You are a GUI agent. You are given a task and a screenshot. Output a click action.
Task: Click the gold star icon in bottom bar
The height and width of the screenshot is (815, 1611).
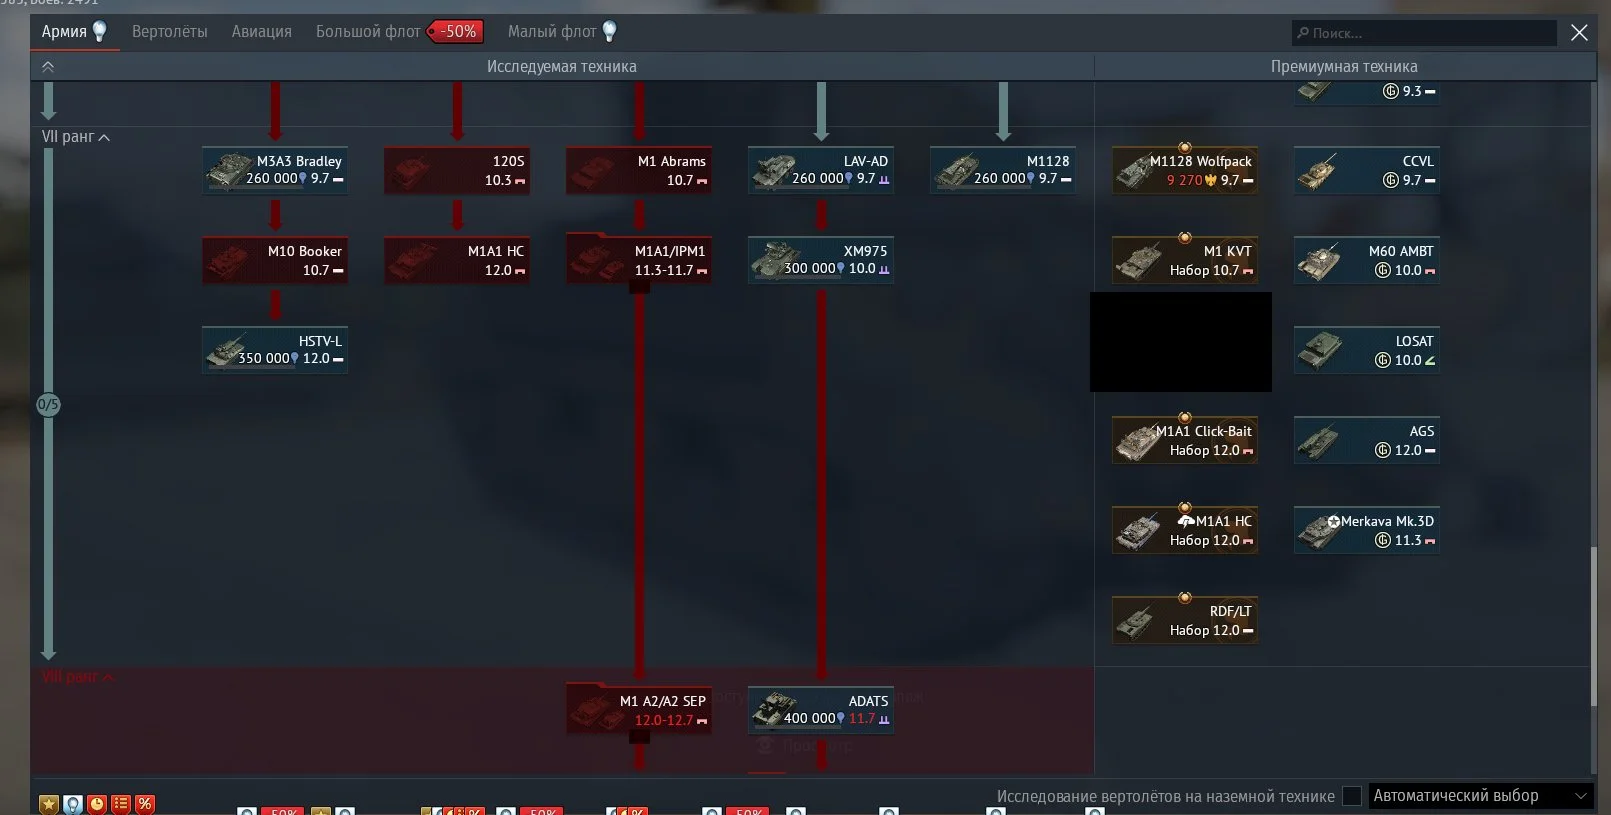(49, 804)
